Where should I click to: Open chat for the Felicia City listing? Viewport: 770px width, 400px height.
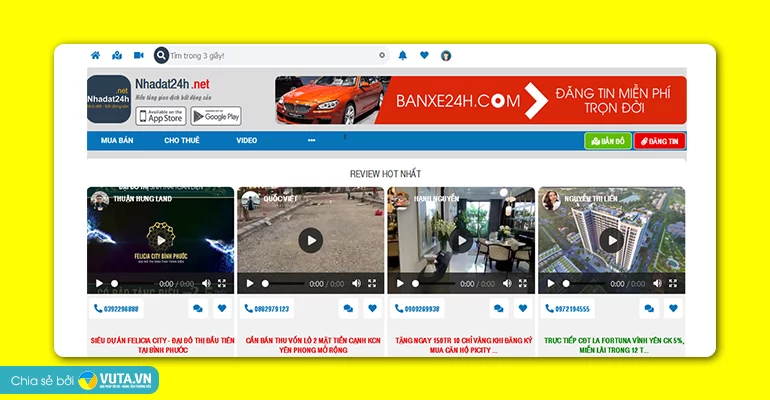point(198,309)
